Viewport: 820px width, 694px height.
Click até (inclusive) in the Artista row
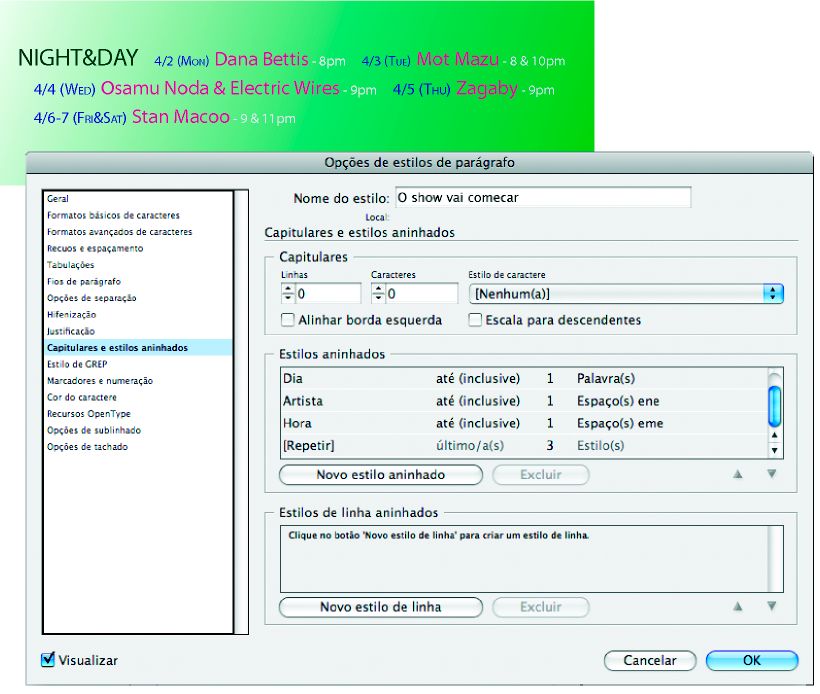point(478,401)
